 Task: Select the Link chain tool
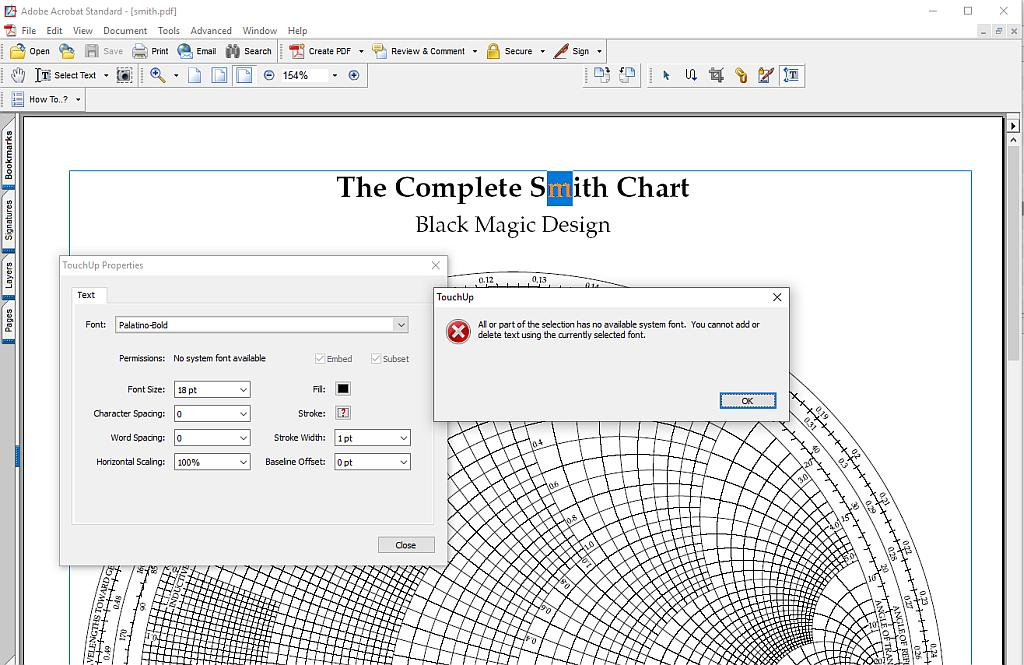741,75
